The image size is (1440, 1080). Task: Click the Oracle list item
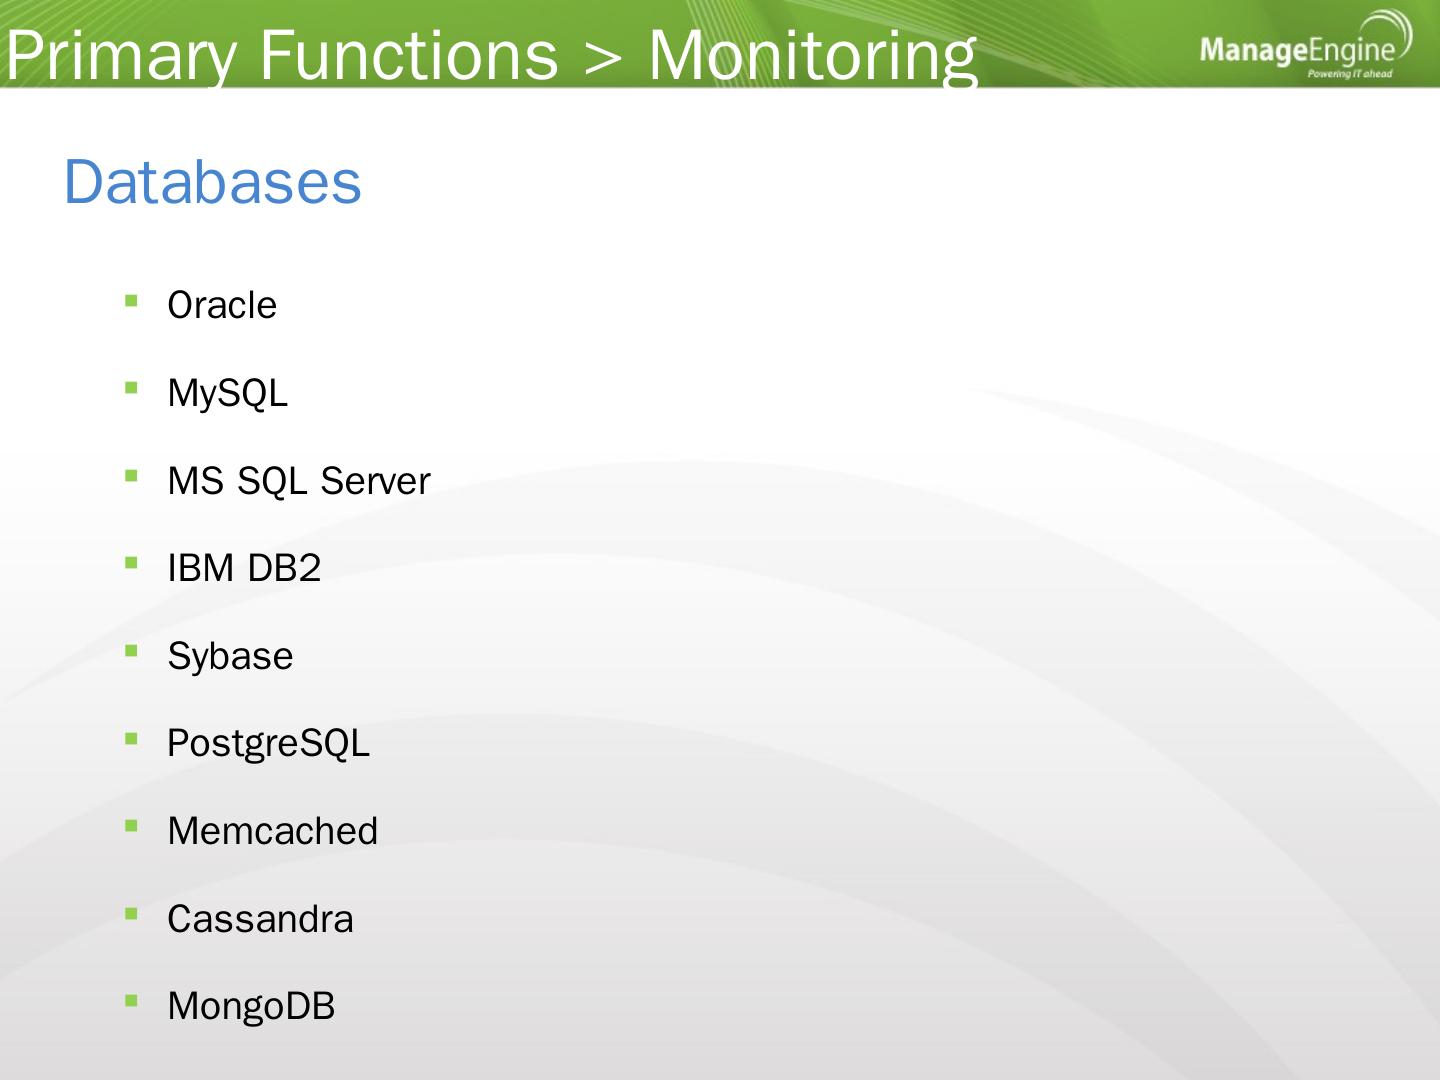pos(222,305)
